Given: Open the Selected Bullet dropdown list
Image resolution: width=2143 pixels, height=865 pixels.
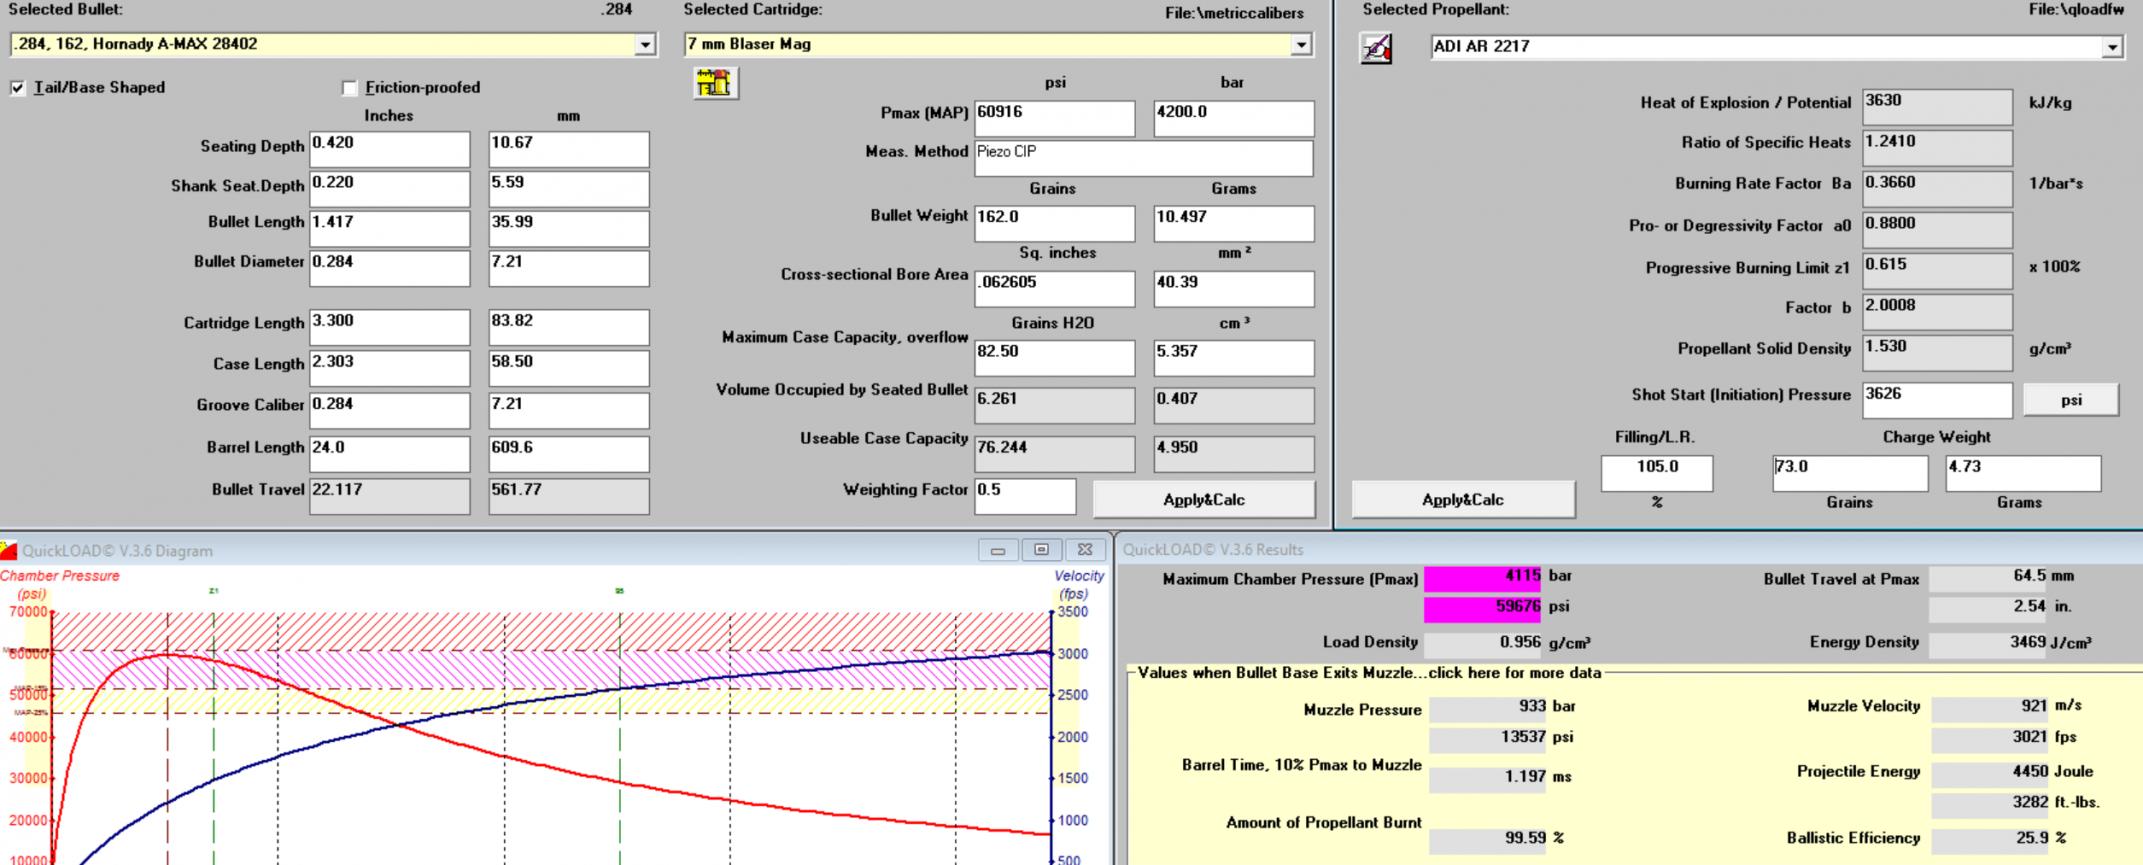Looking at the screenshot, I should pos(645,45).
